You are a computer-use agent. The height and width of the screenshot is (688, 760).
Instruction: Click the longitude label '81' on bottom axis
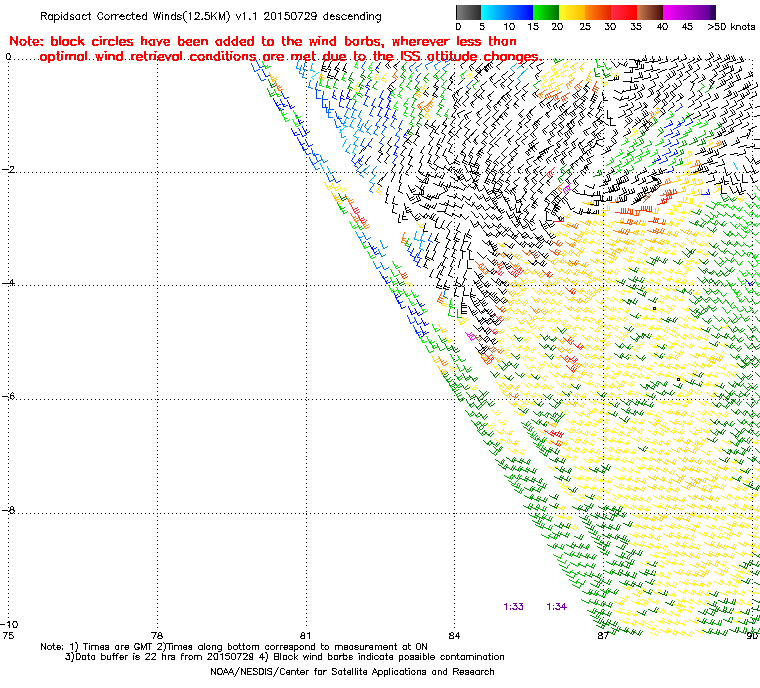tap(305, 635)
